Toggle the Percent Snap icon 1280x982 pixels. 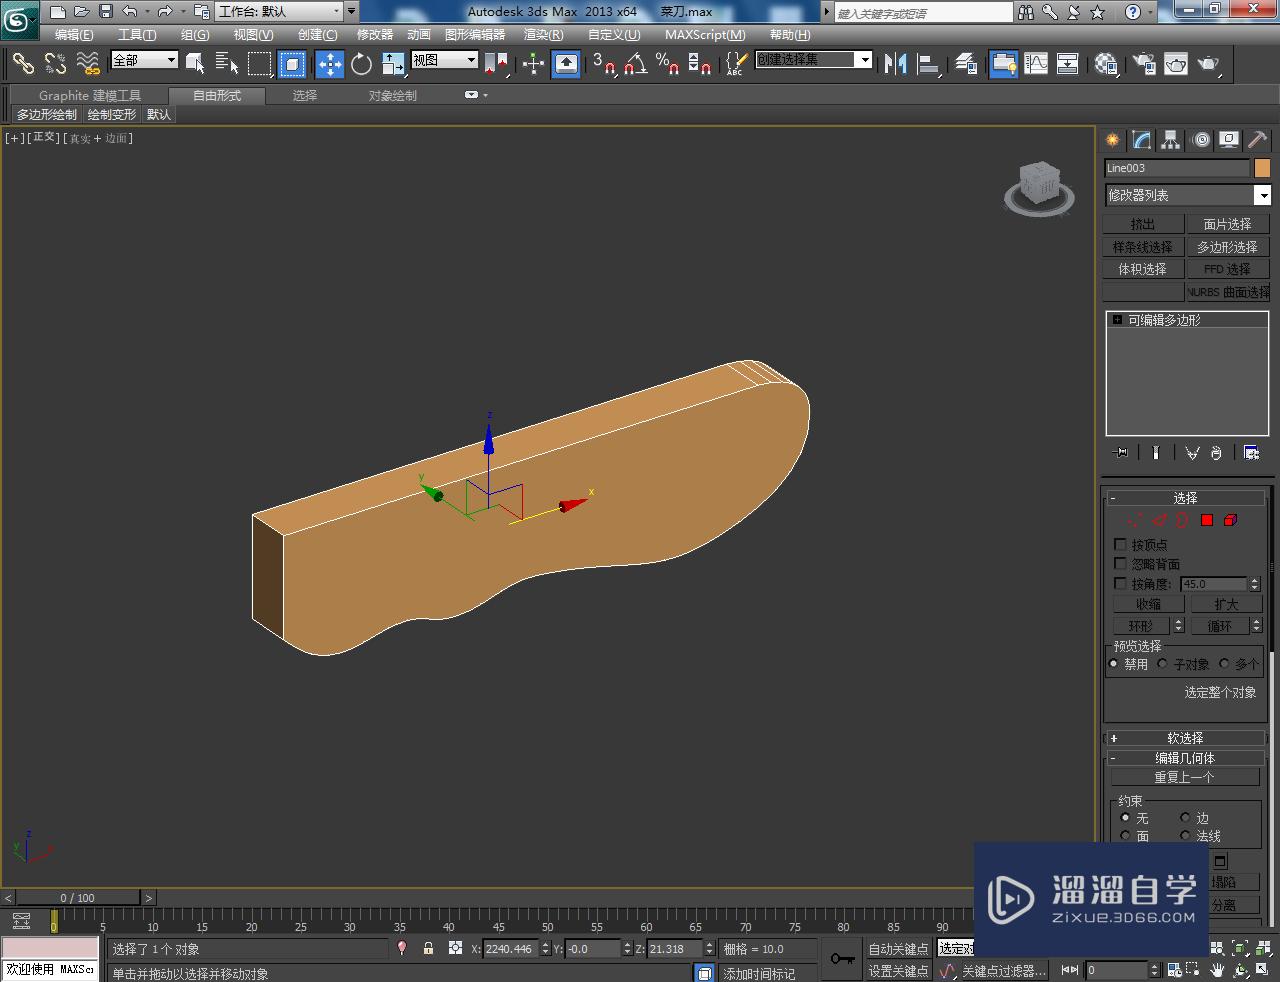[668, 64]
